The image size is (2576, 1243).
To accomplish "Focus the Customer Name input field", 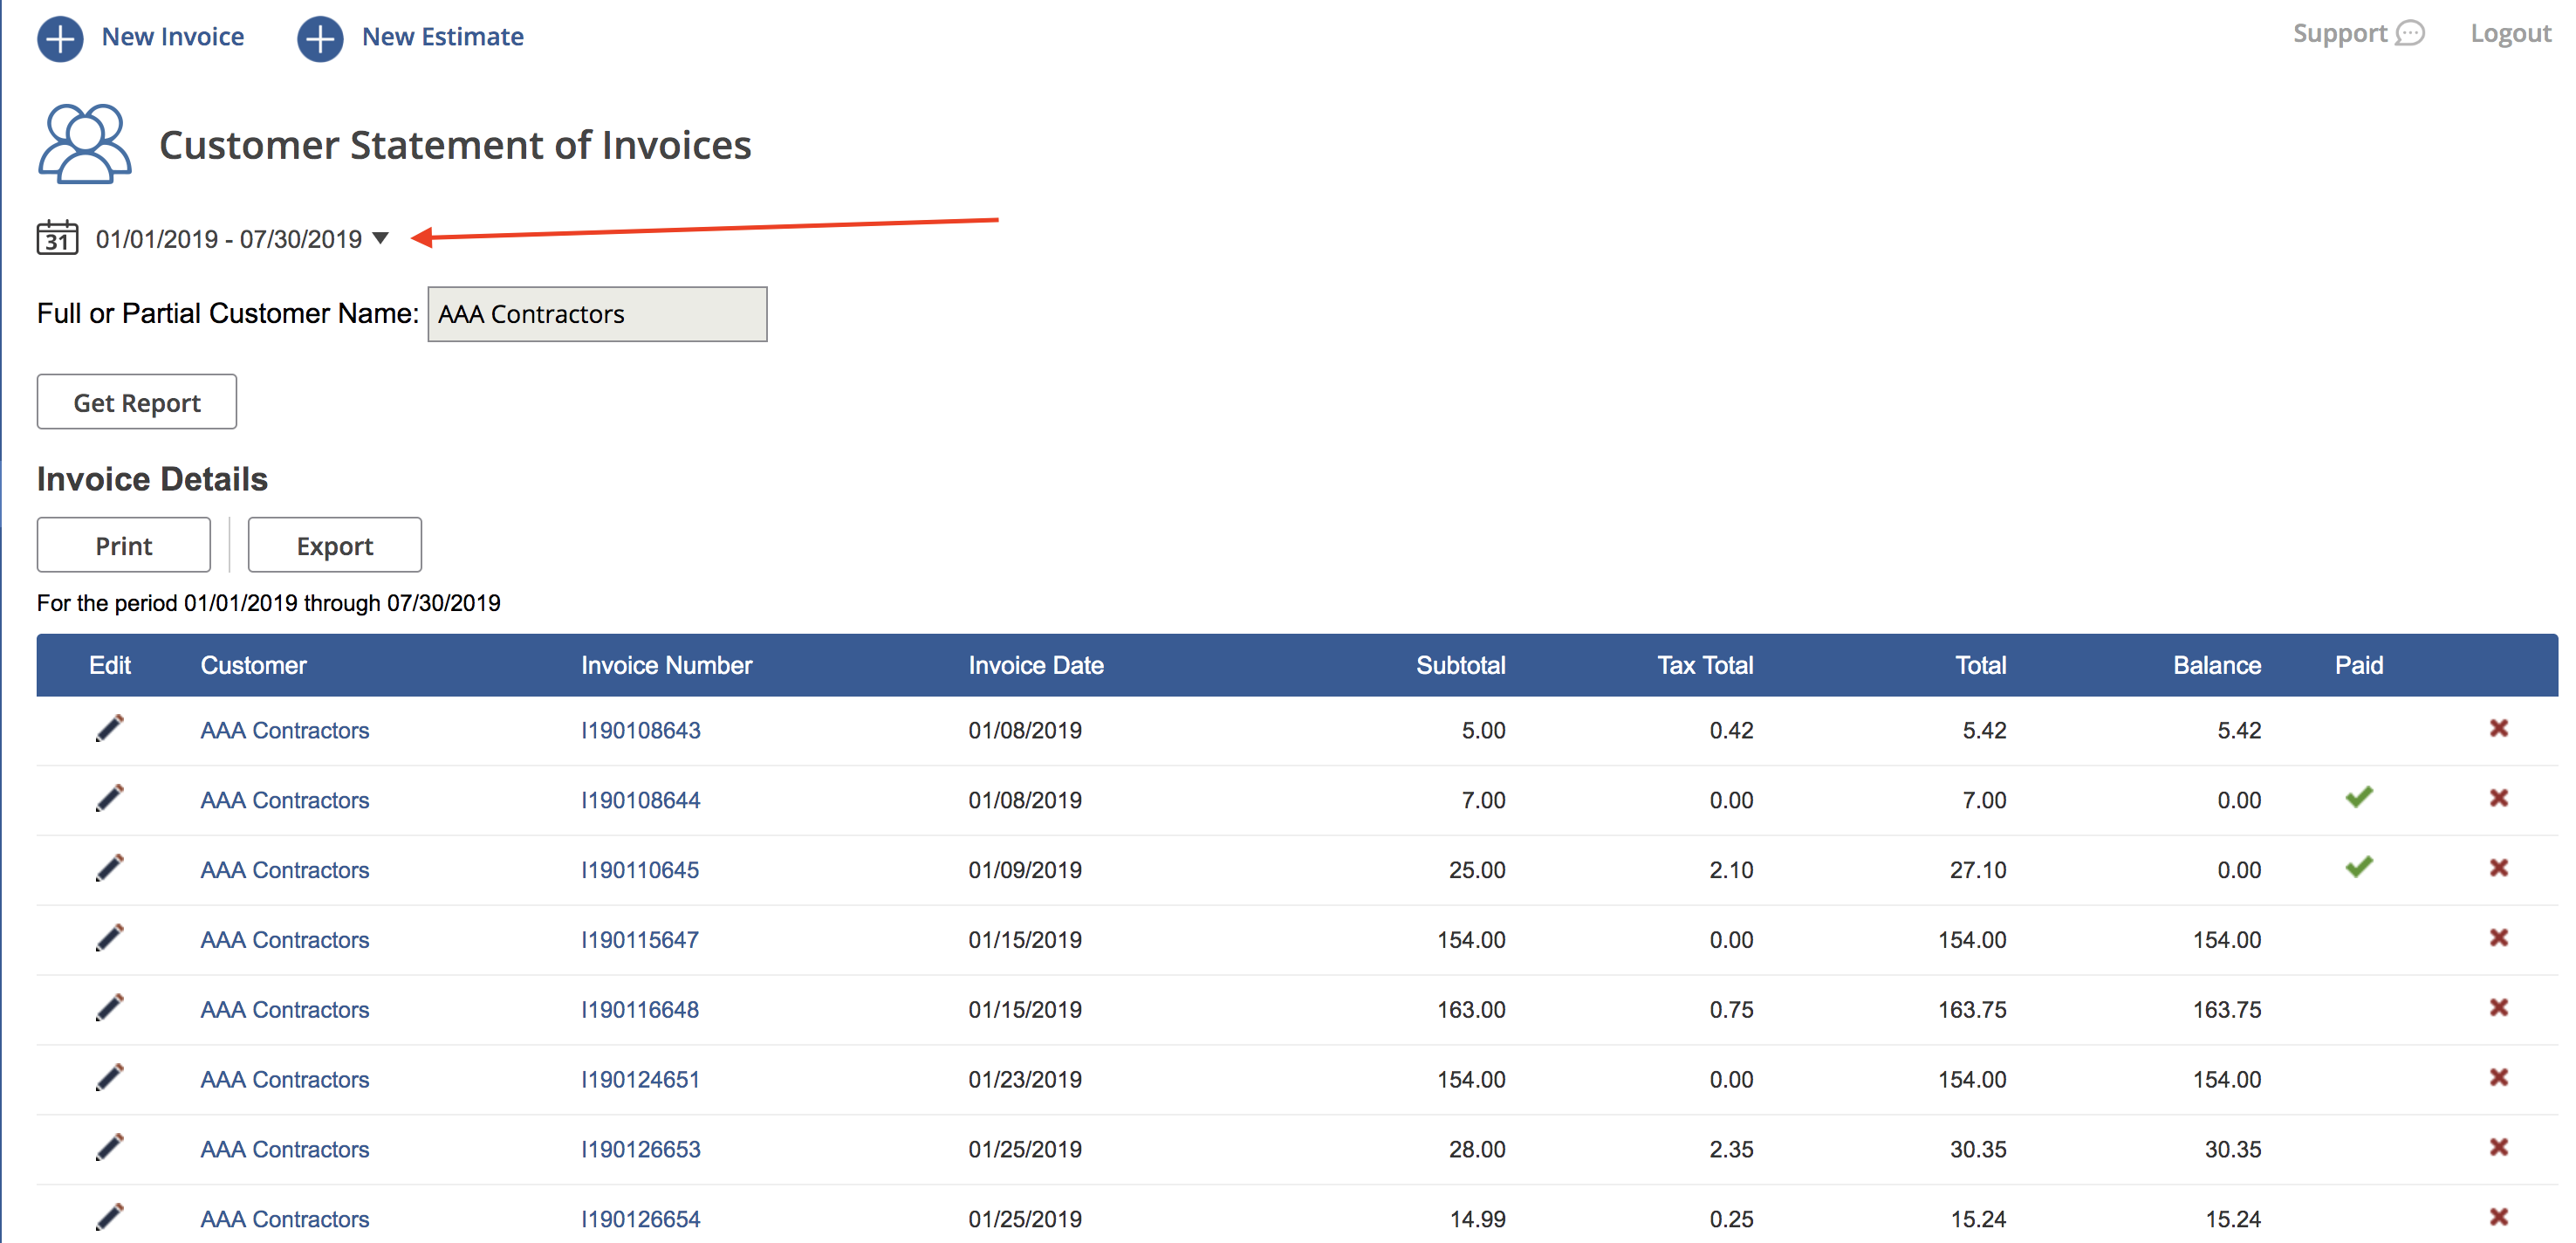I will click(597, 314).
